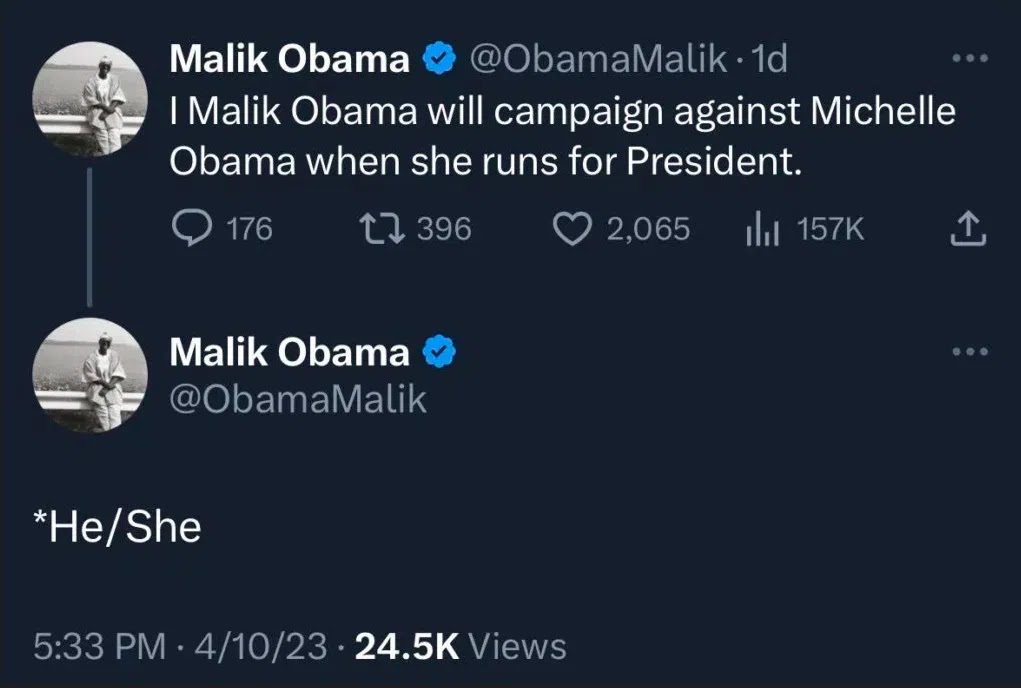Open the top tweet's 1d timestamp
This screenshot has width=1021, height=688.
tap(769, 61)
